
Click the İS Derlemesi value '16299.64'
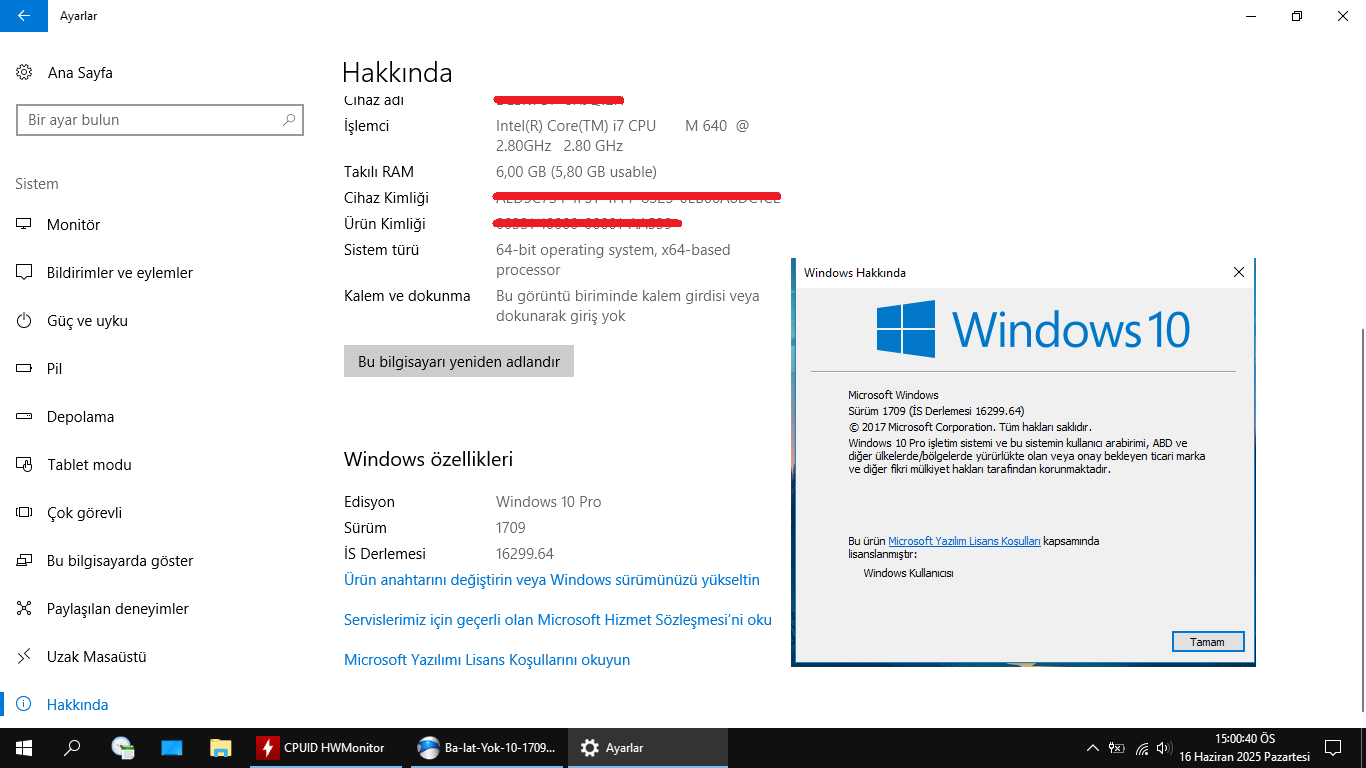pyautogui.click(x=525, y=554)
